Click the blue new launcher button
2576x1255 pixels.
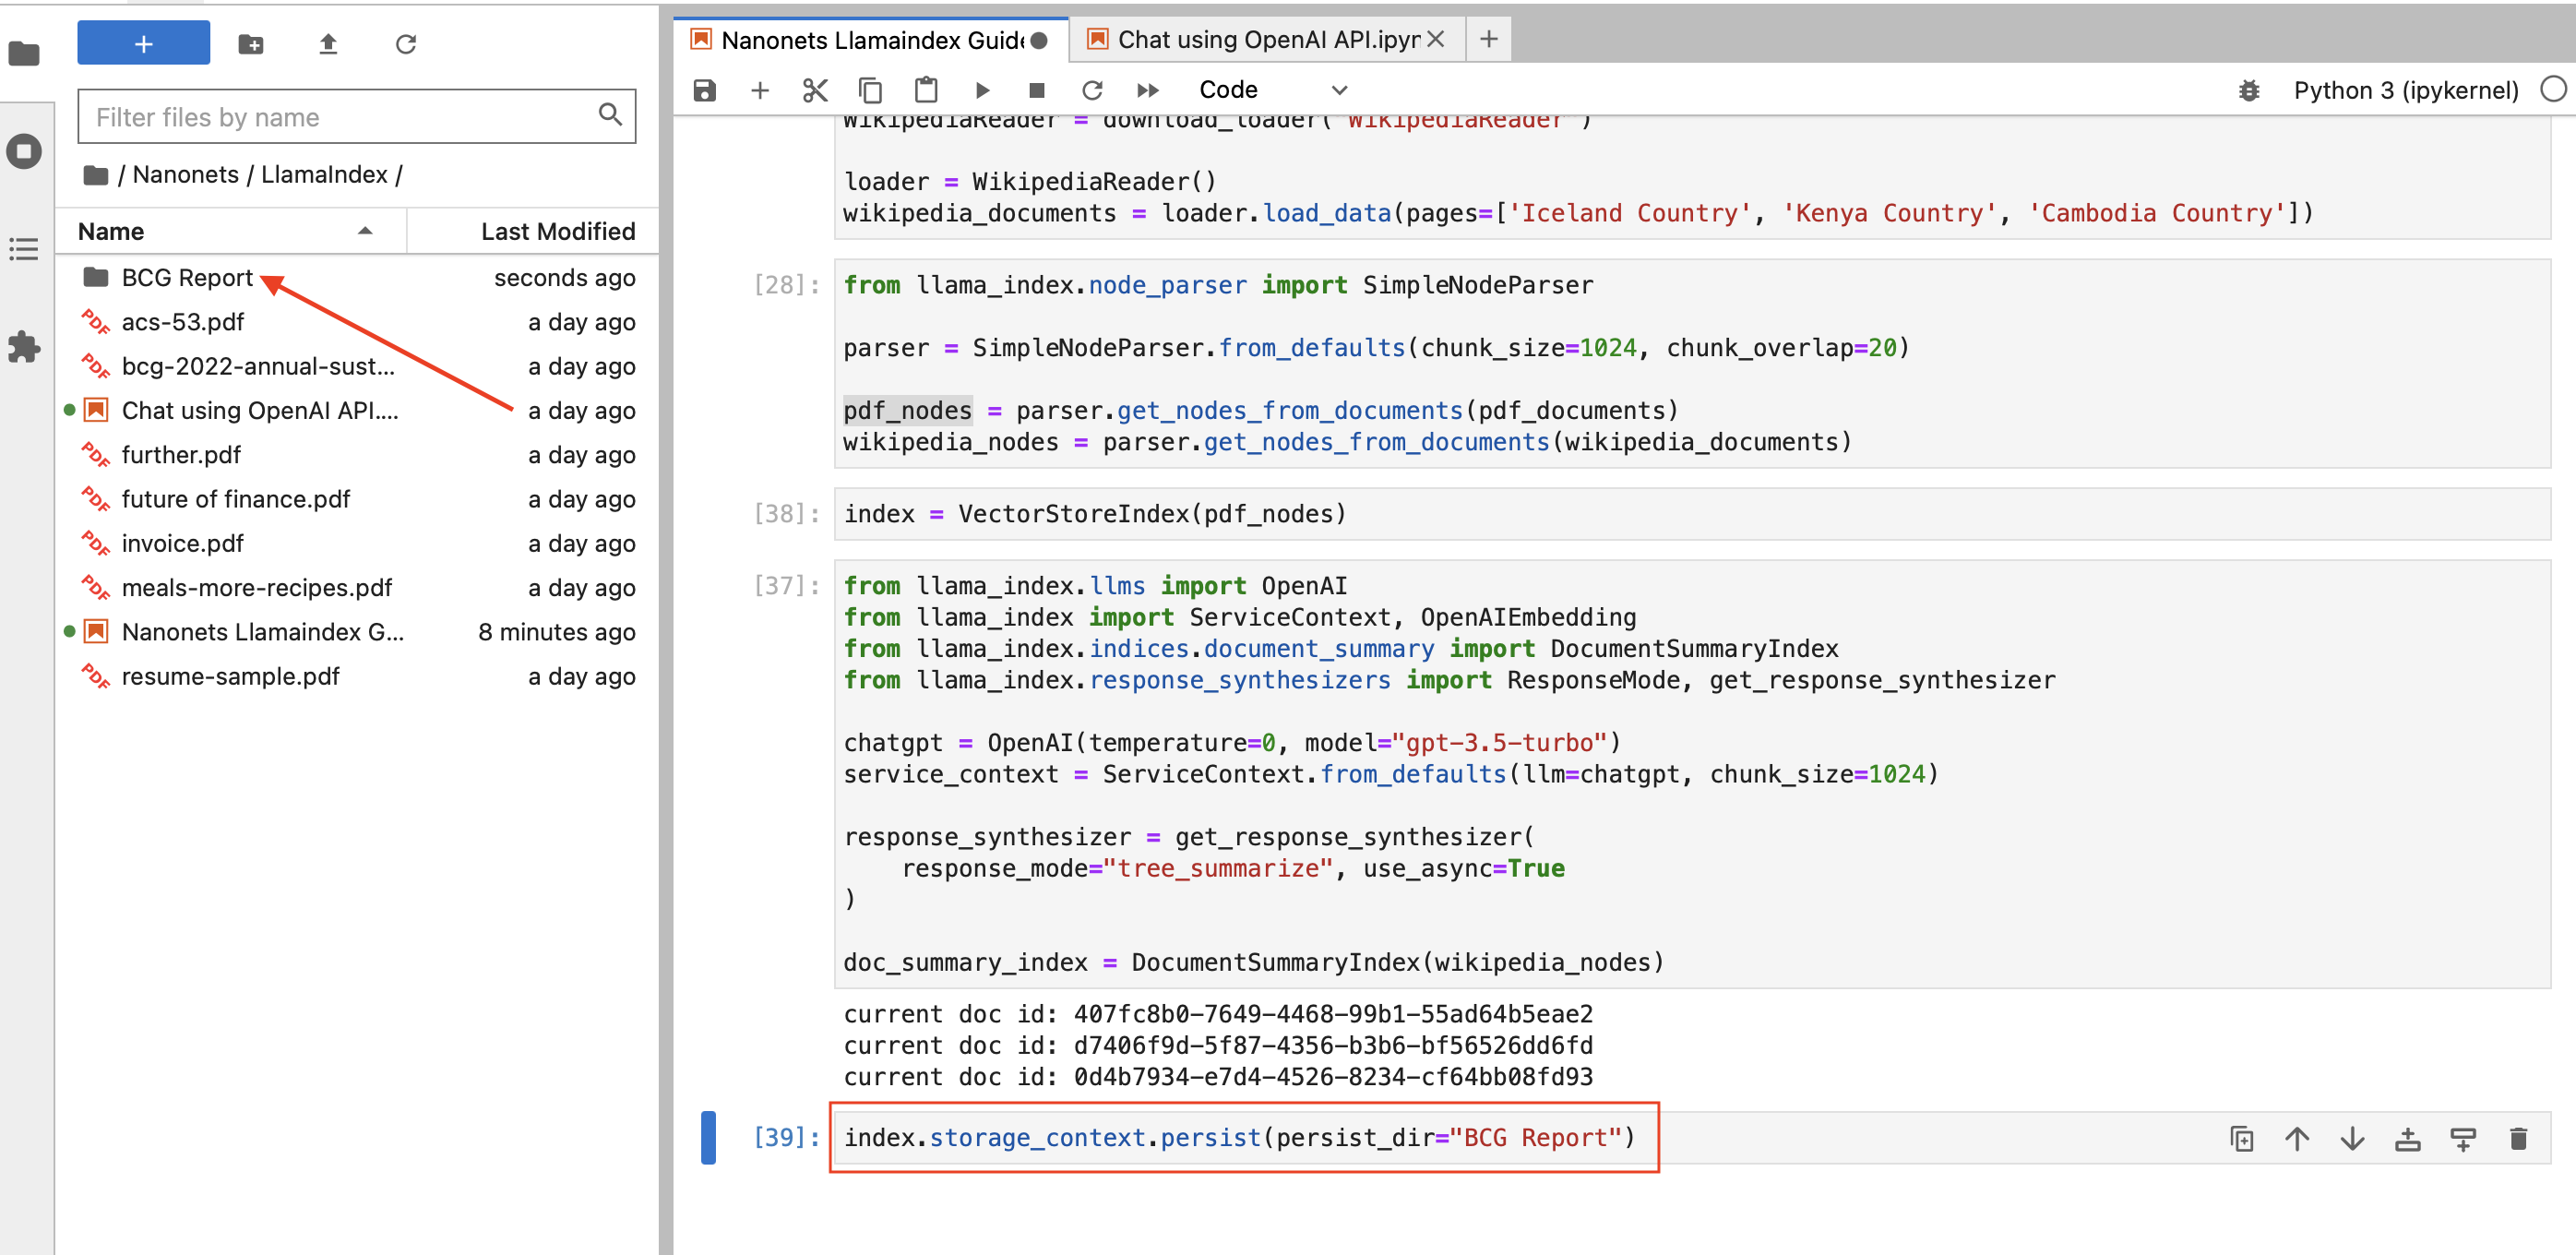(143, 44)
